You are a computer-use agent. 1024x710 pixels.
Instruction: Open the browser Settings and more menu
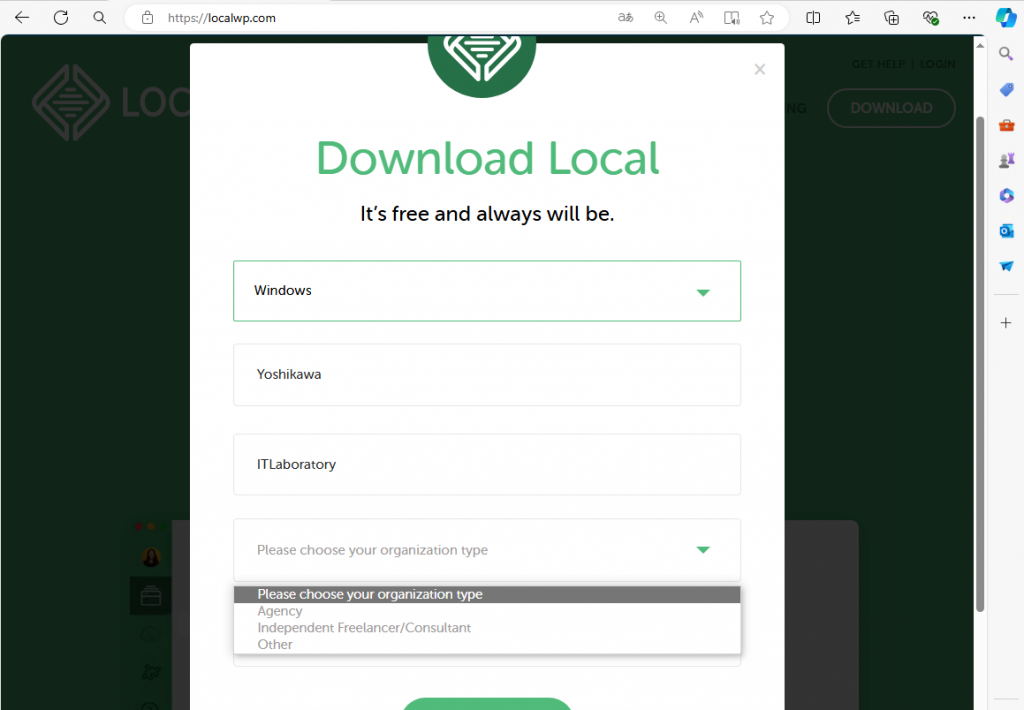[x=968, y=18]
